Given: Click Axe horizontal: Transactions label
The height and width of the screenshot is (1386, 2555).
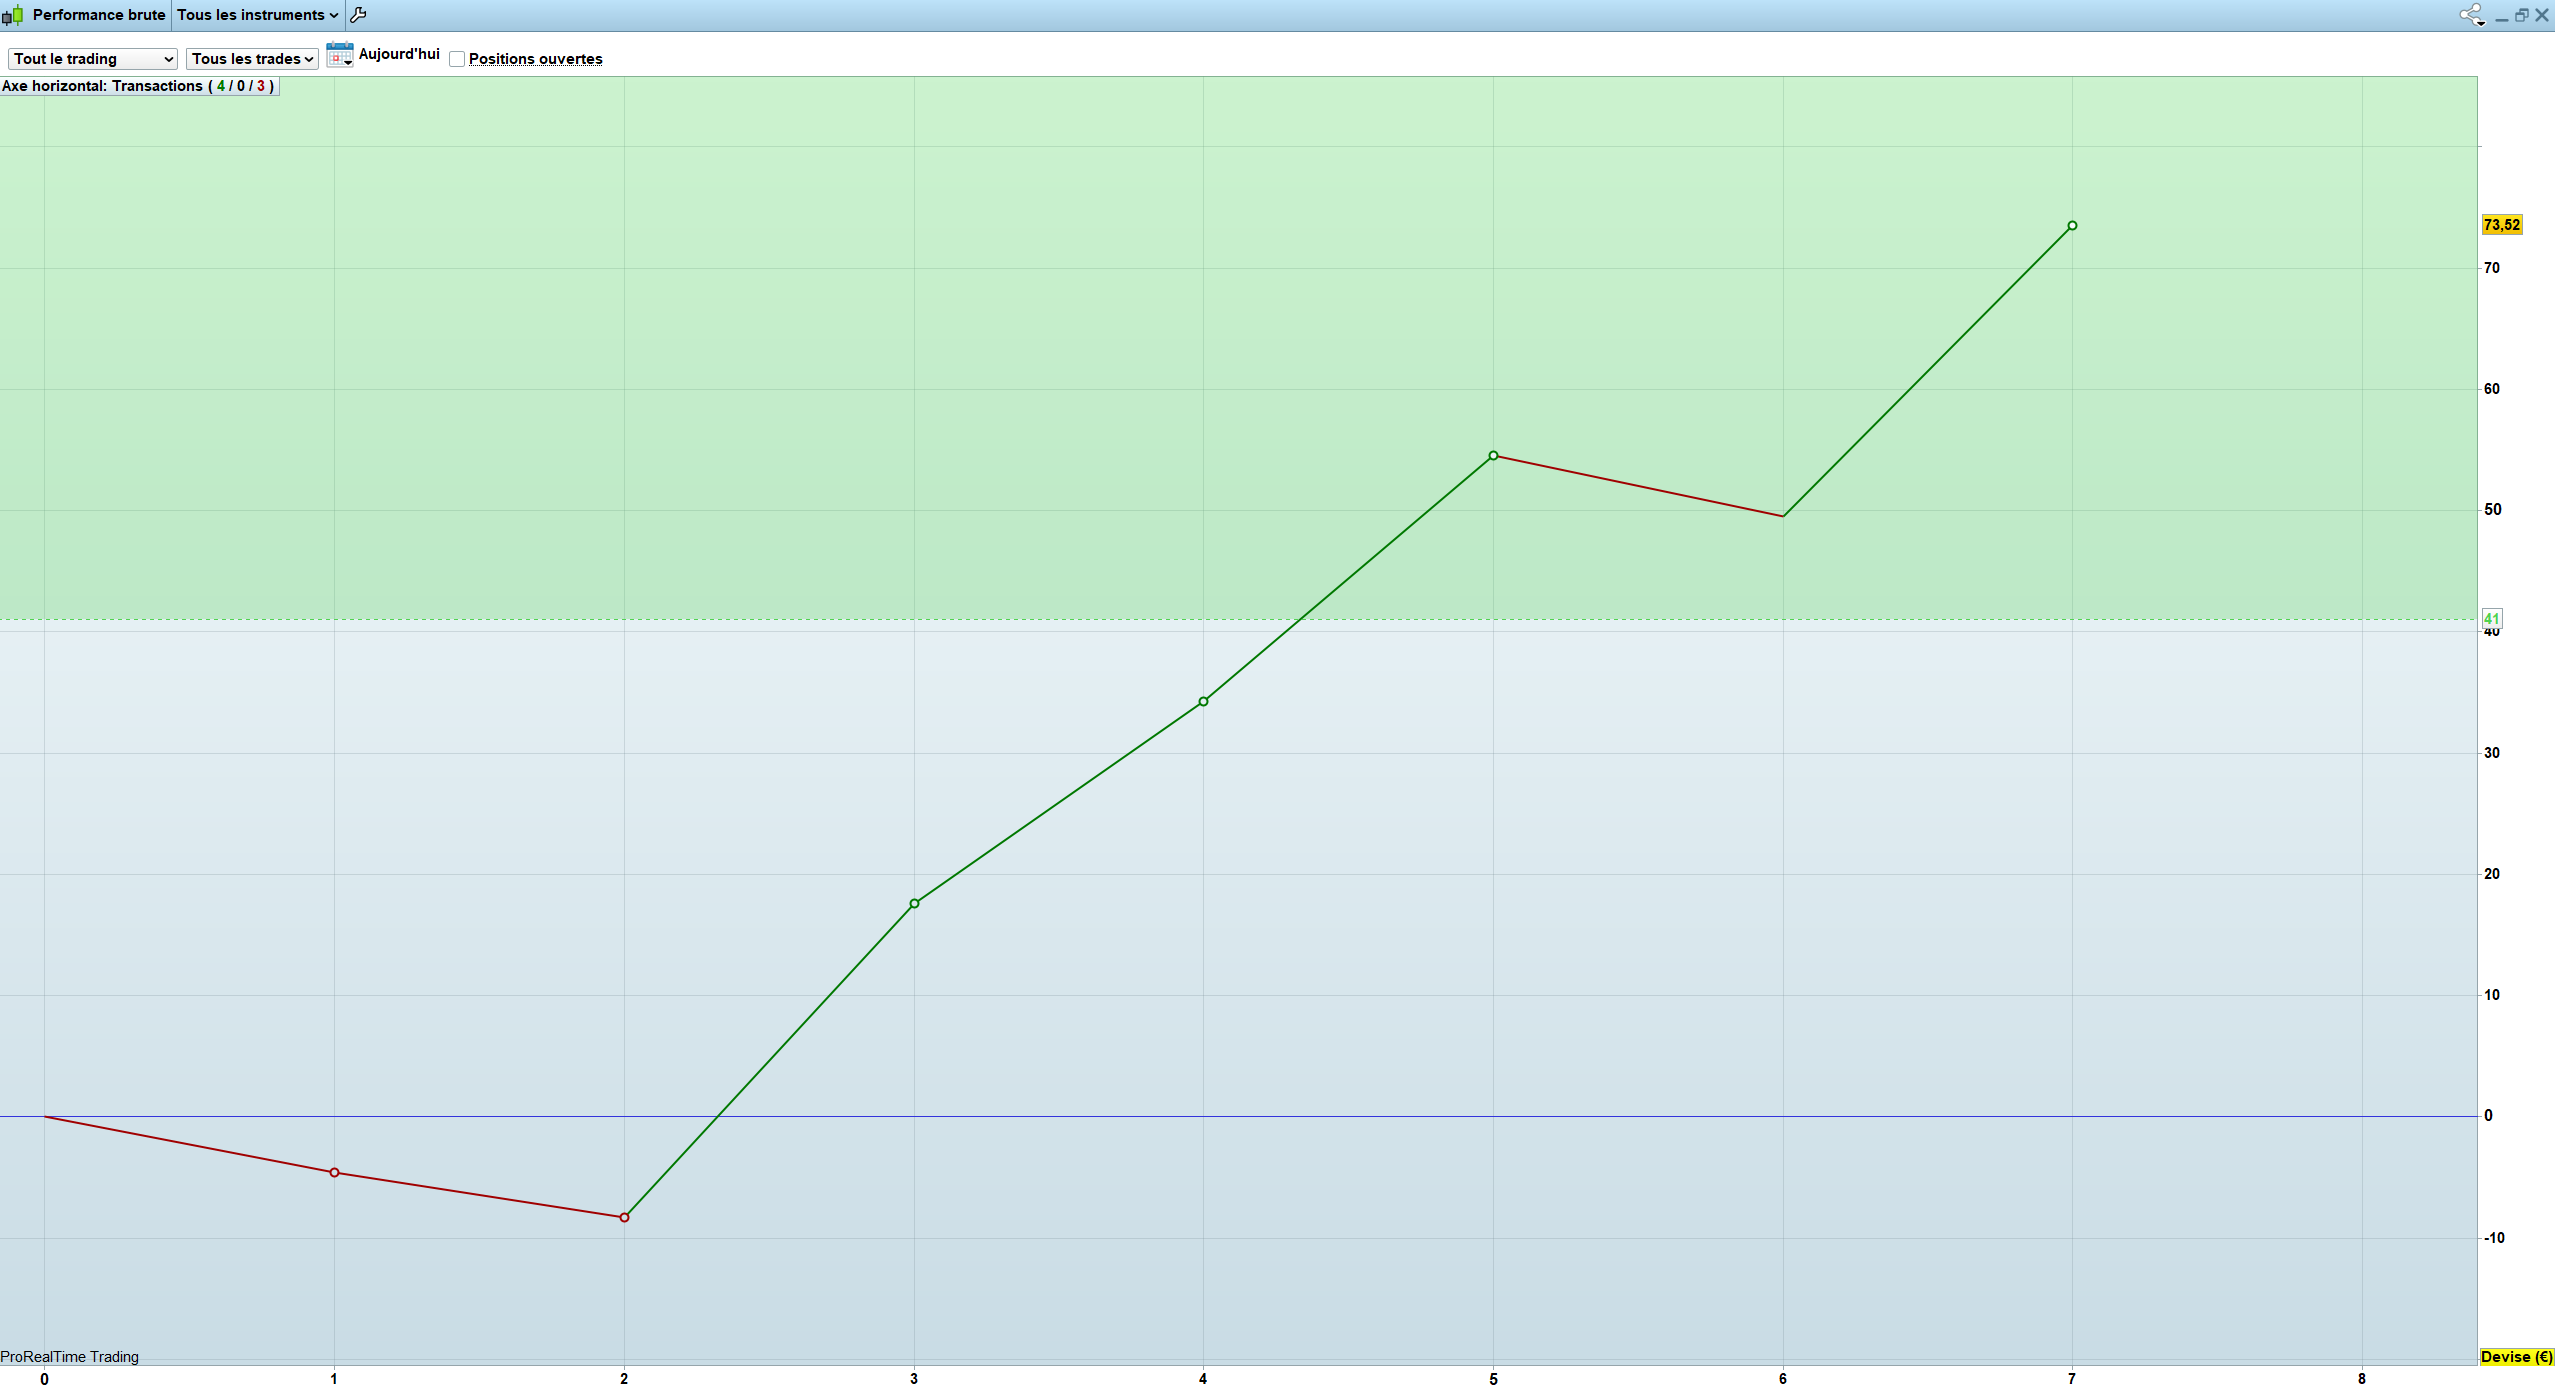Looking at the screenshot, I should point(138,86).
